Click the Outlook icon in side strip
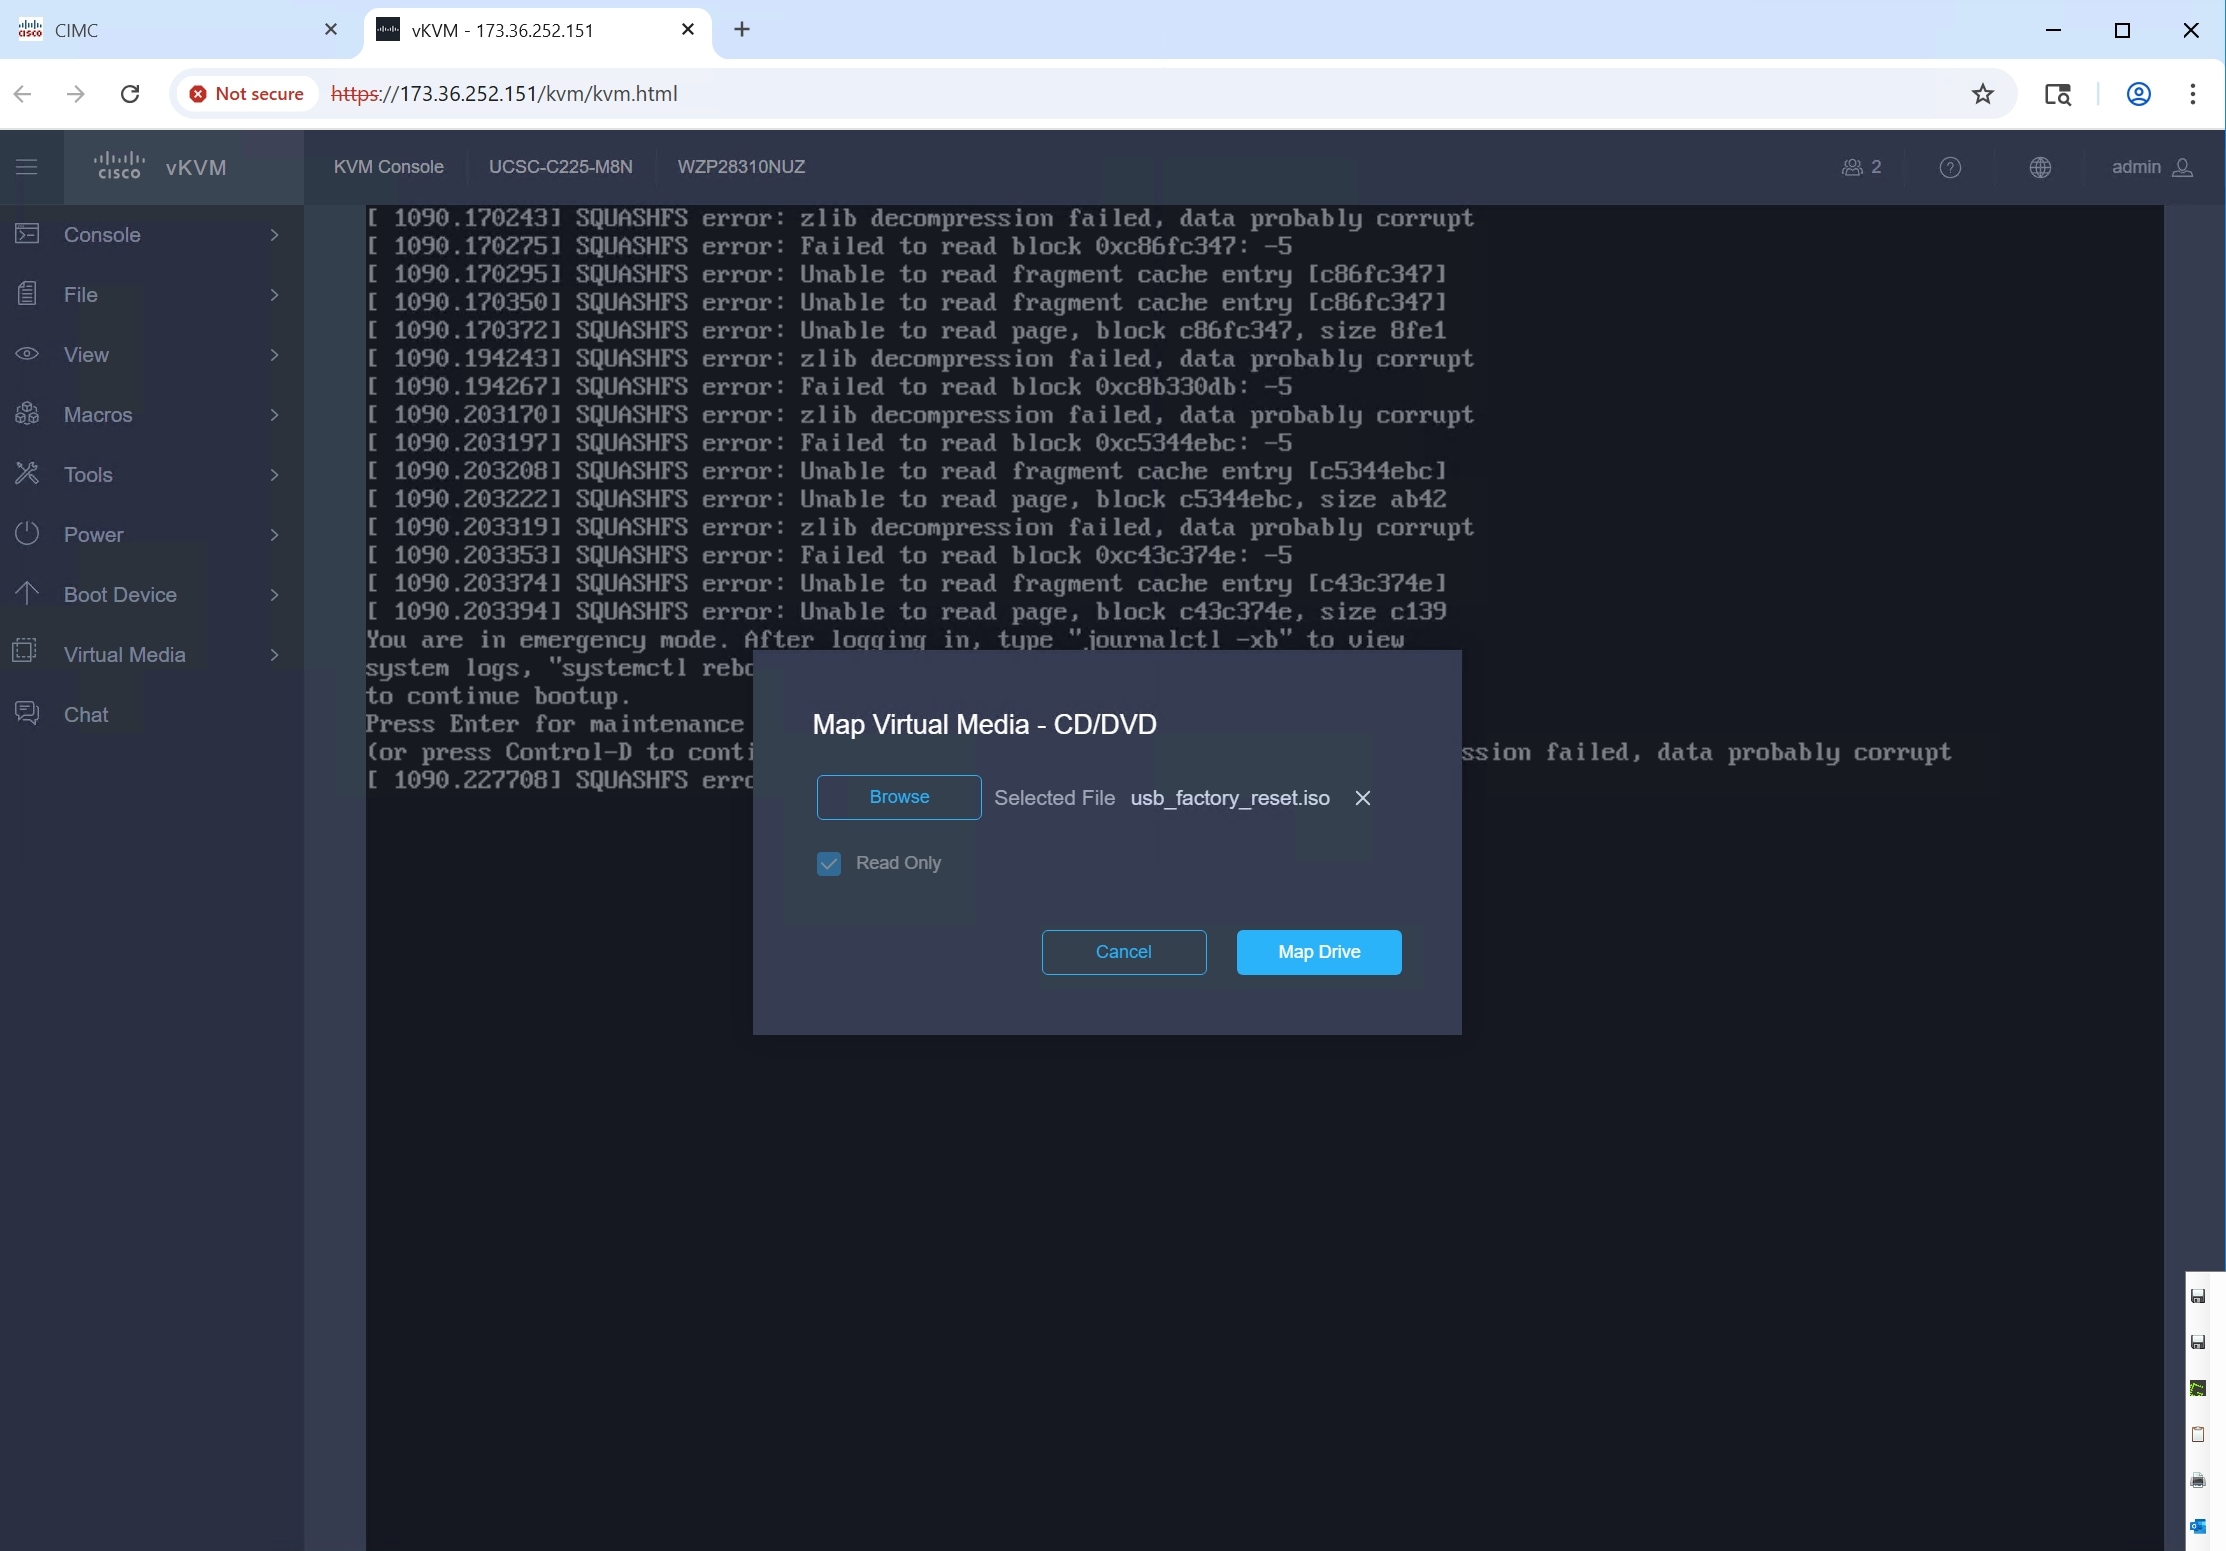This screenshot has width=2226, height=1551. point(2198,1526)
